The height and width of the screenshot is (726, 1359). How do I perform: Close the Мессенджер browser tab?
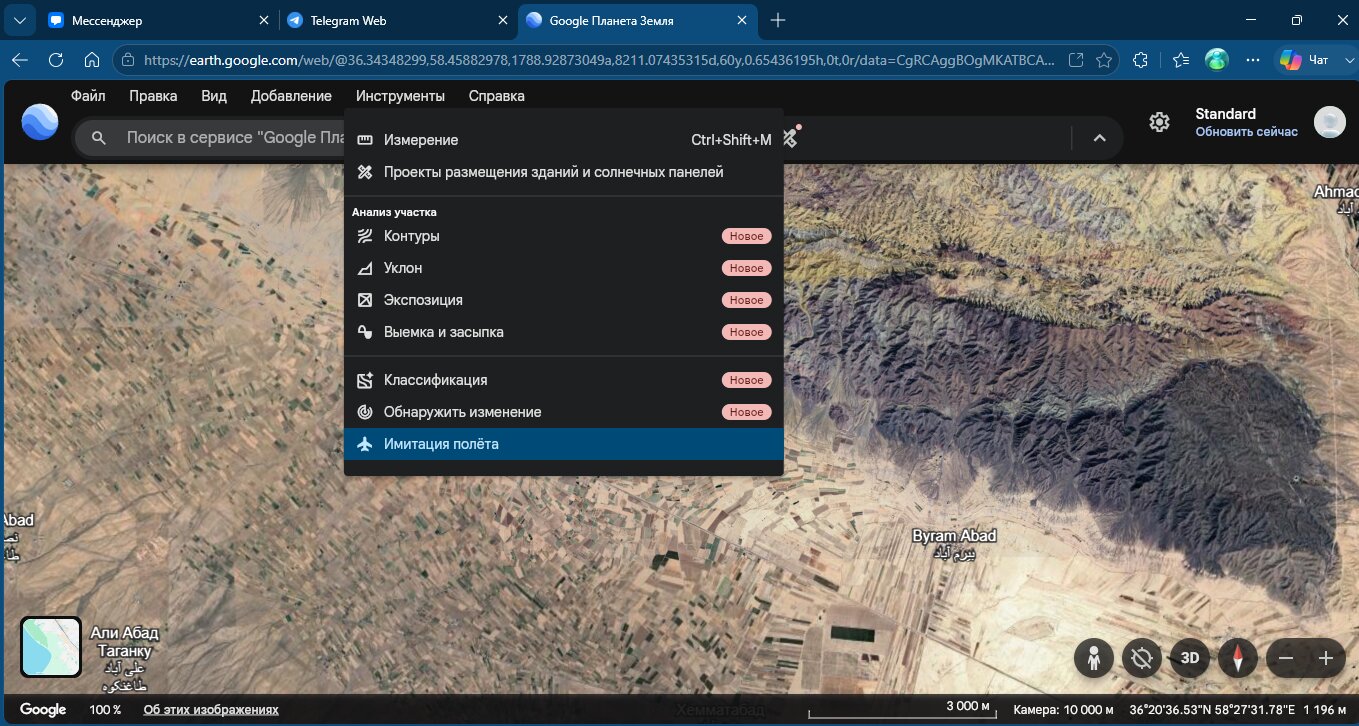[x=264, y=20]
